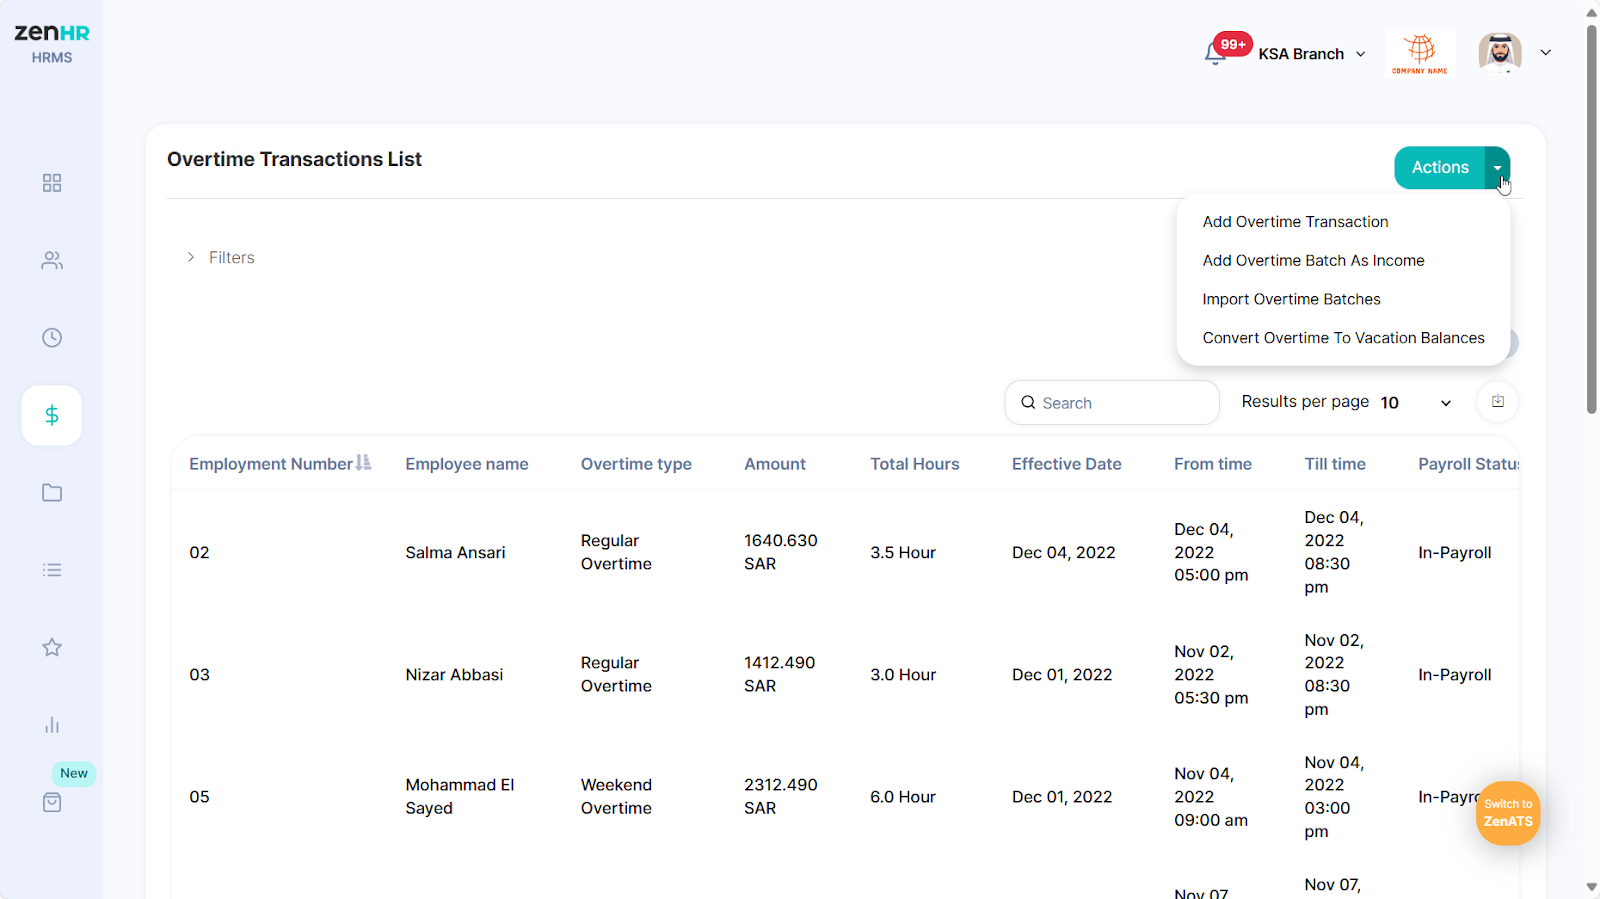Open the star icon in sidebar
Viewport: 1600px width, 899px height.
52,648
